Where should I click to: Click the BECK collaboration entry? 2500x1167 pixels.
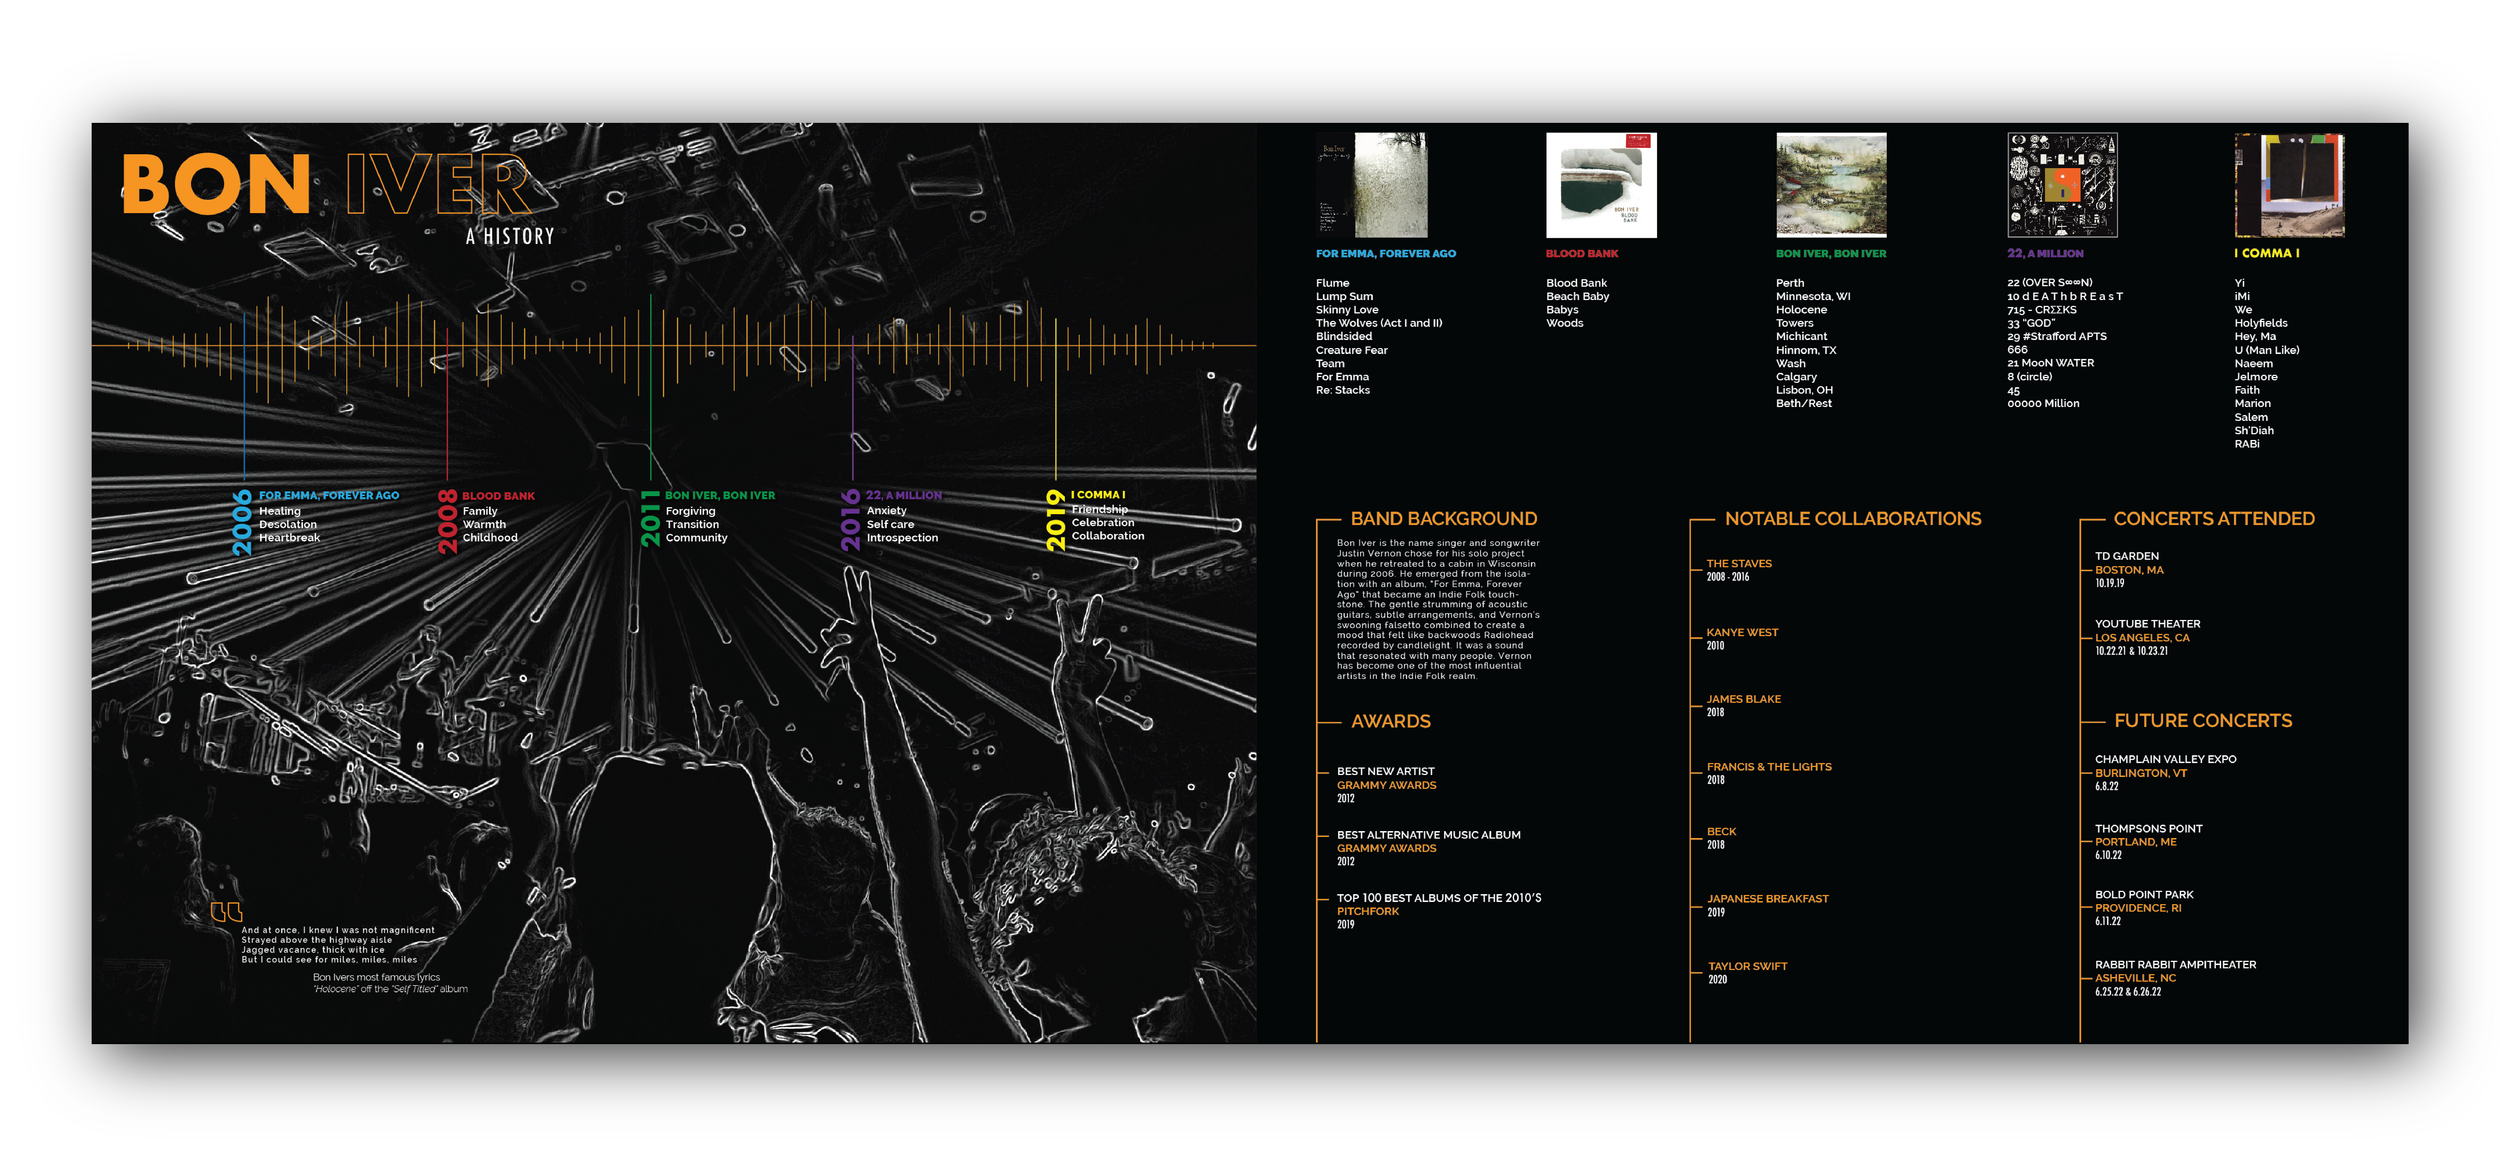click(x=1721, y=838)
